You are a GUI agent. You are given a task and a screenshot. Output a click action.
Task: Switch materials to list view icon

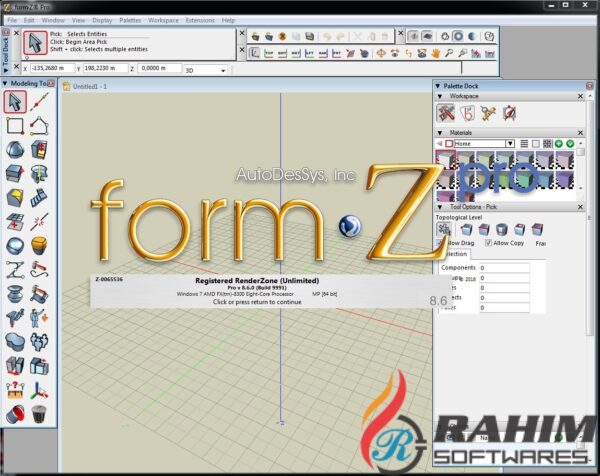tap(524, 143)
